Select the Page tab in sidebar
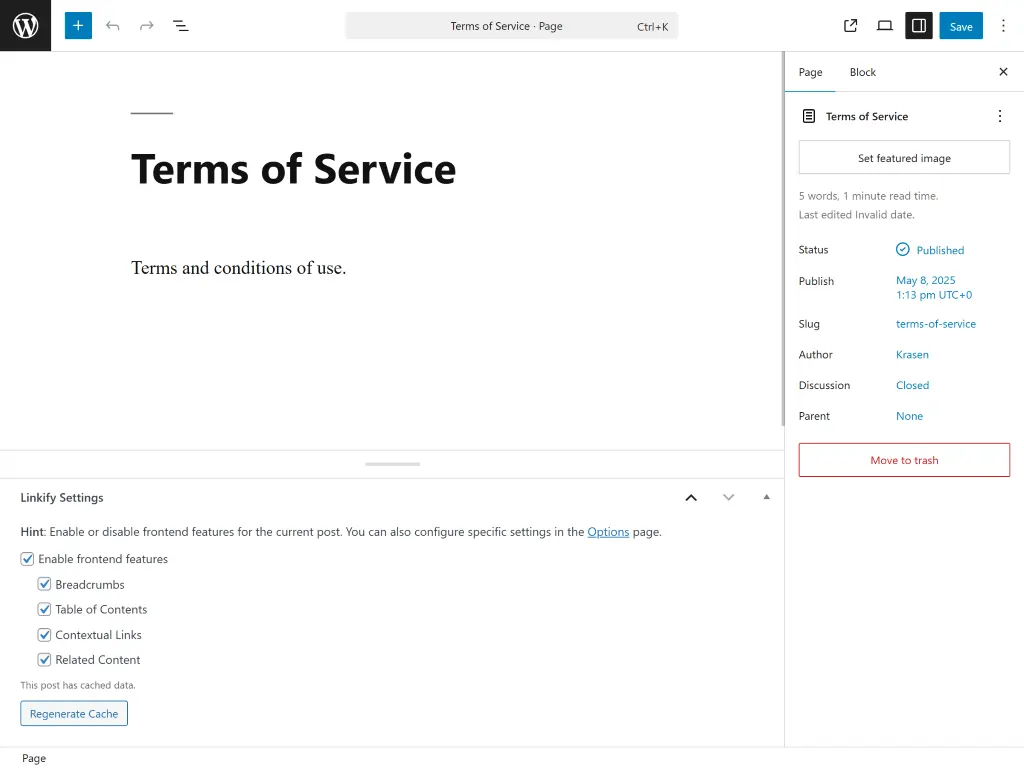Screen dimensions: 1024x768 coord(810,72)
